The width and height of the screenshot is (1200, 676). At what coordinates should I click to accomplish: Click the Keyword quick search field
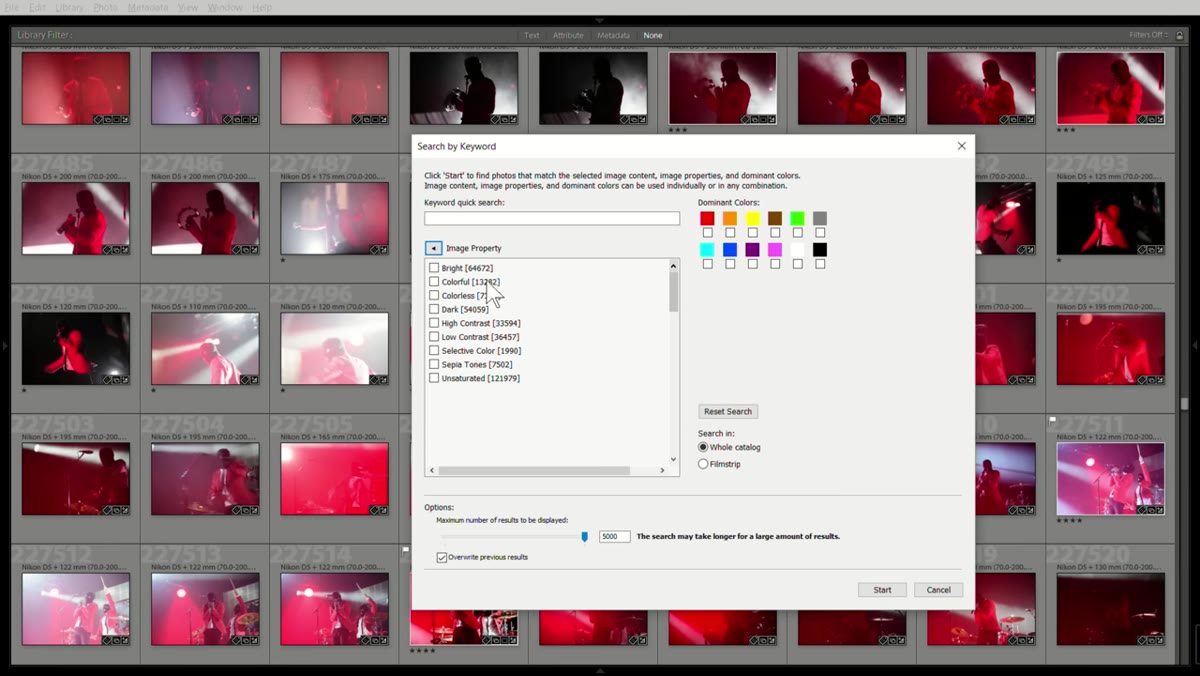552,218
